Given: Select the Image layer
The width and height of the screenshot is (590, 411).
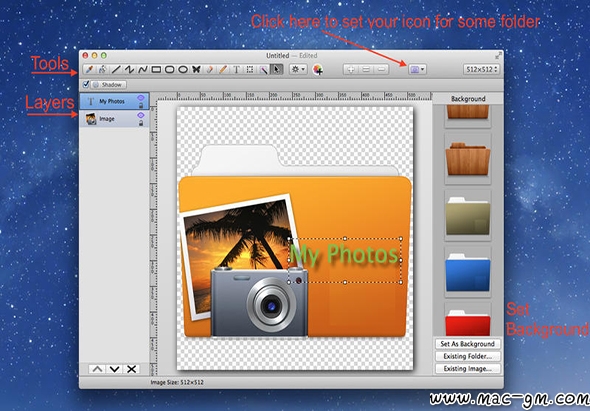Looking at the screenshot, I should click(114, 119).
